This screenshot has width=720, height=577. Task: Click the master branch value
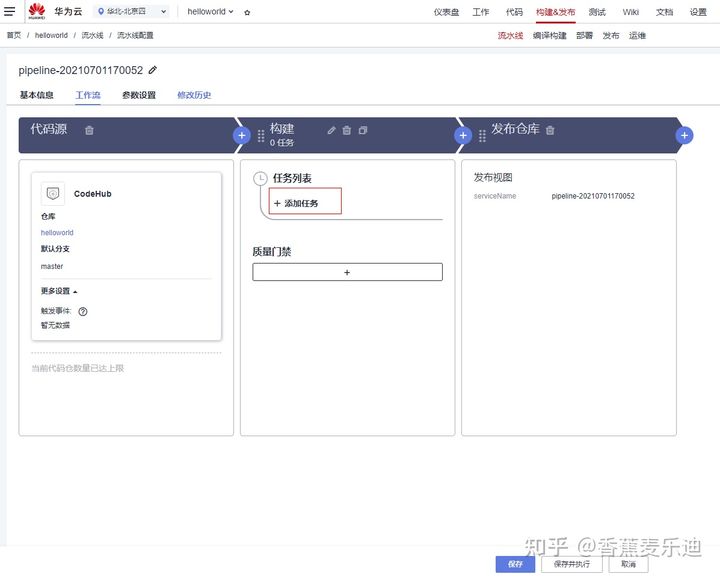click(52, 266)
